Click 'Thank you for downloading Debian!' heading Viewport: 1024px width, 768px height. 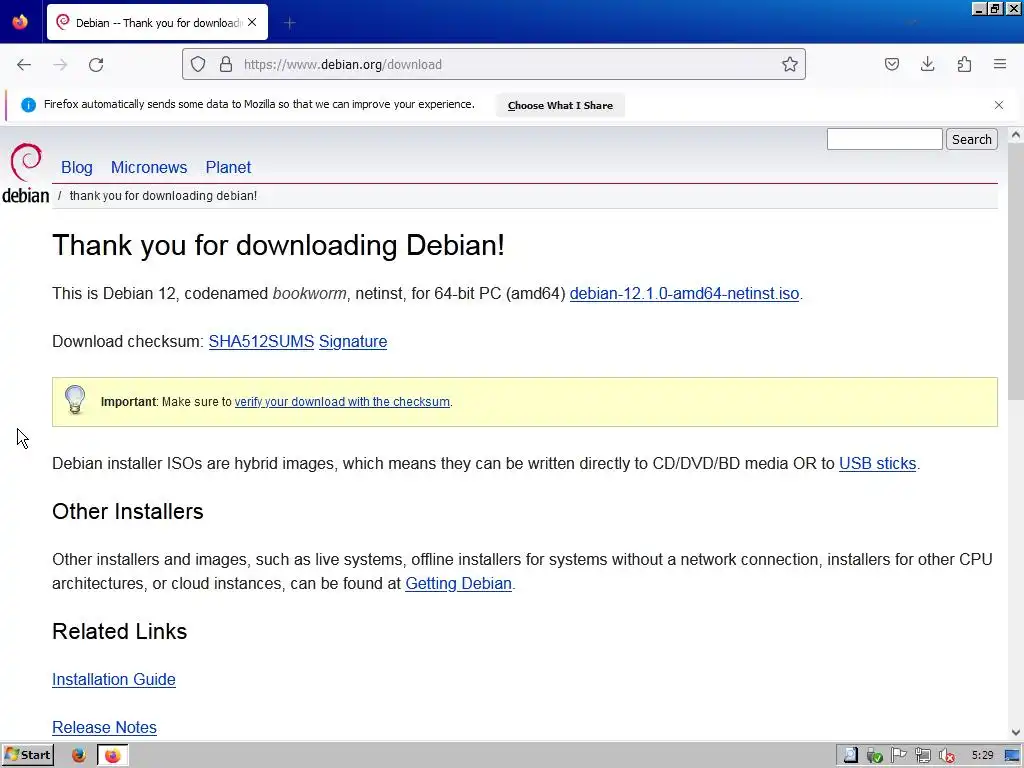[278, 246]
